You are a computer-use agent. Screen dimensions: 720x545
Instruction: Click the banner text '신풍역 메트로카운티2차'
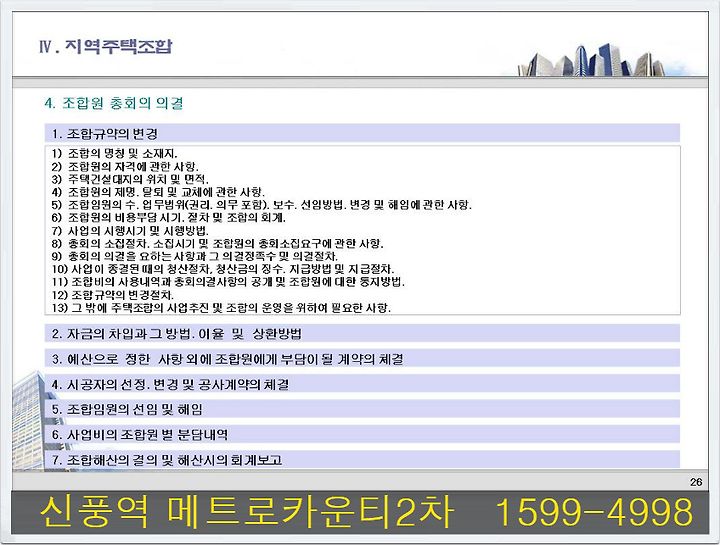[x=247, y=512]
